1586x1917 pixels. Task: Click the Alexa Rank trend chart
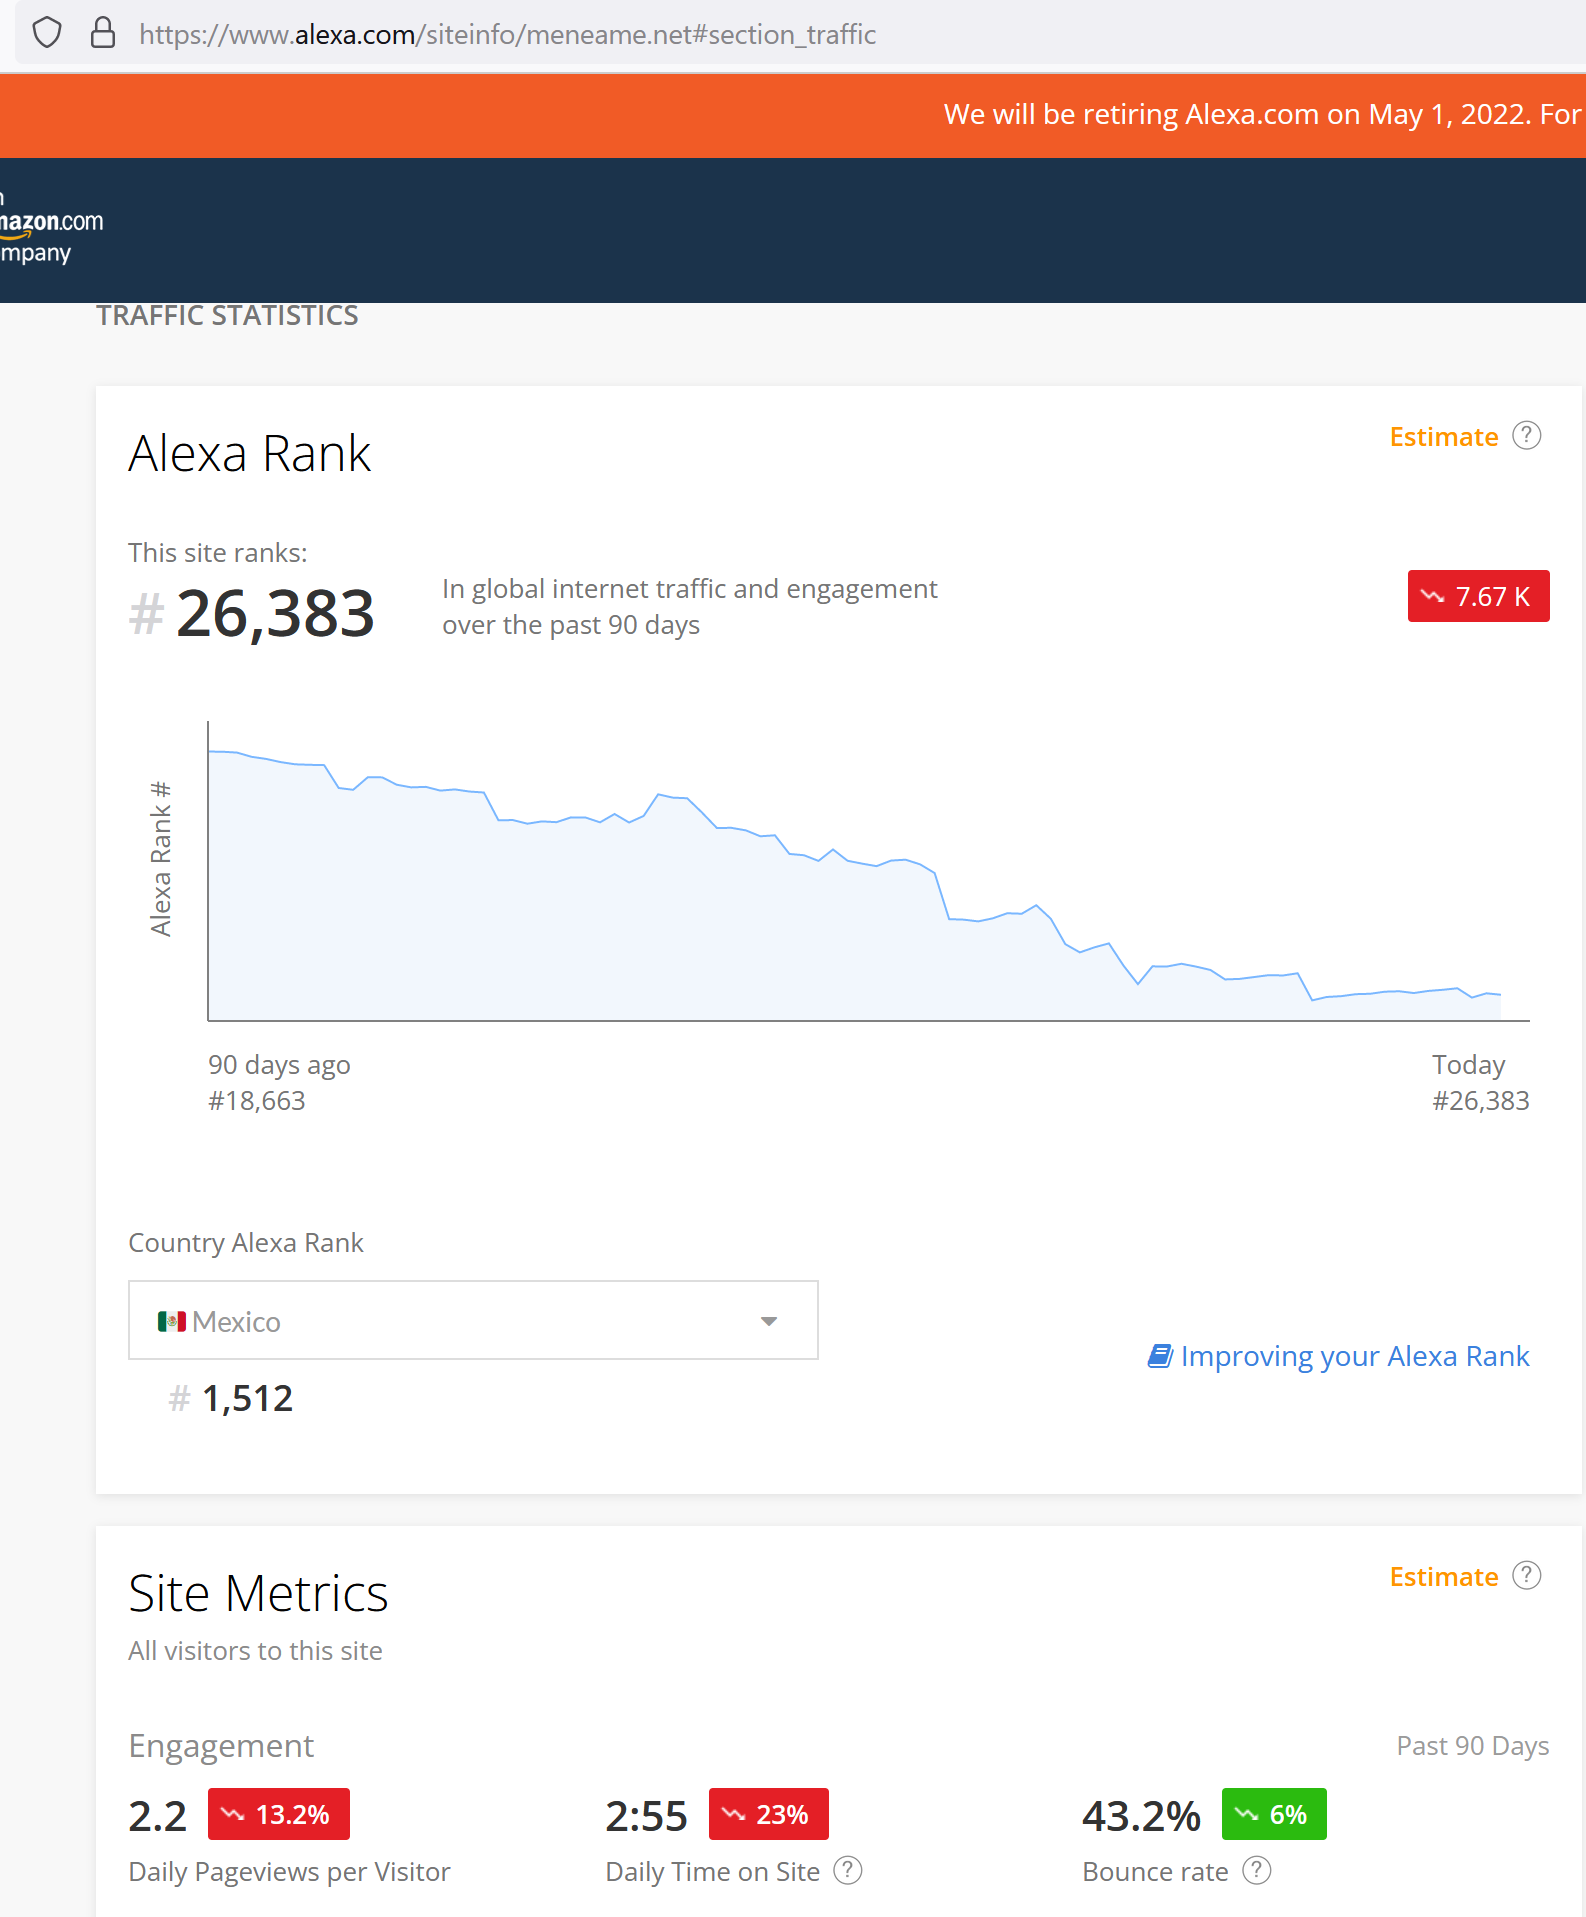868,871
